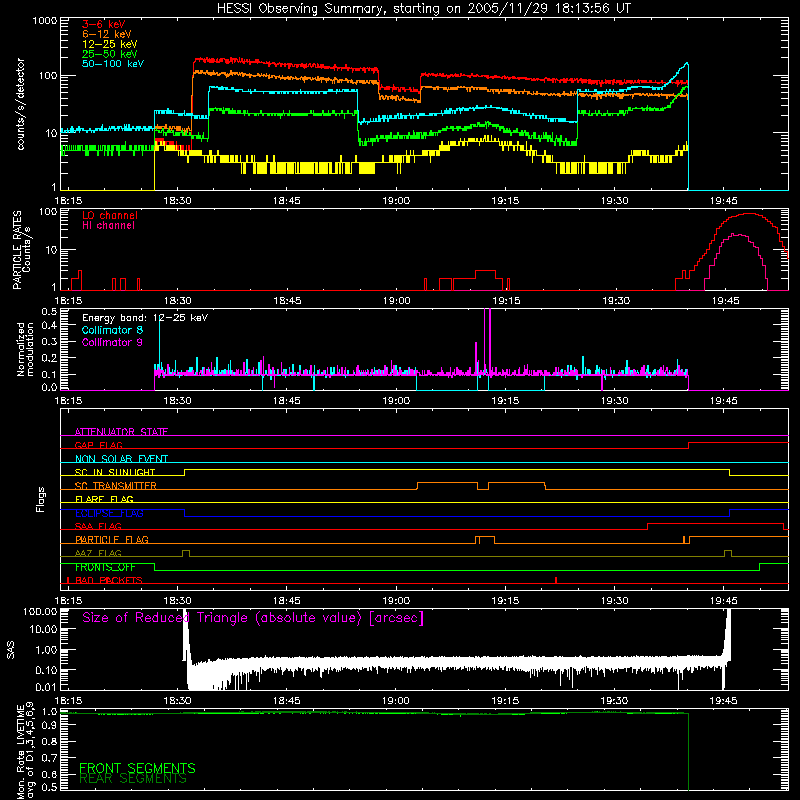Screen dimensions: 800x800
Task: Click the 'SAS' axis label
Action: (10, 649)
